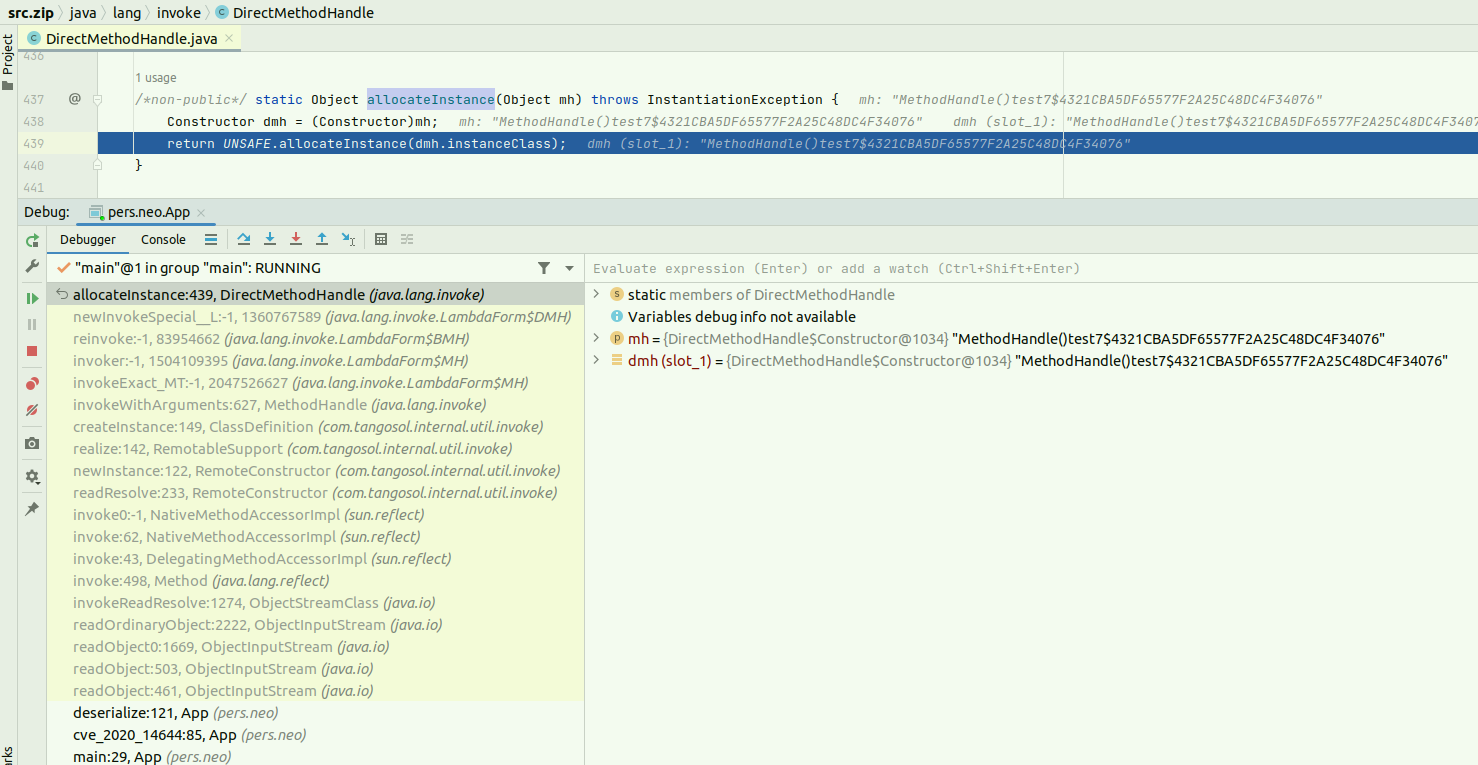Select frame reinvoke:-1, 83954662

315,339
